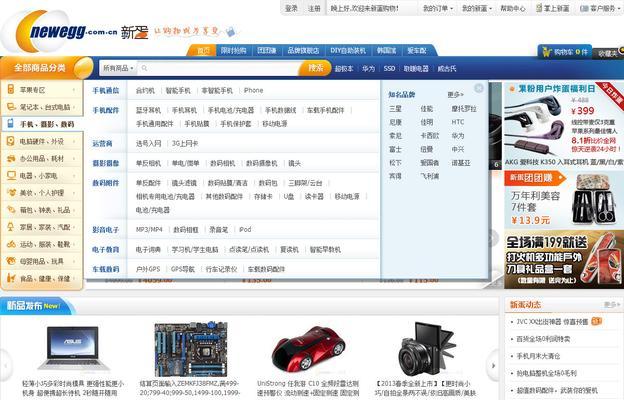Click the customer service icon

(x=584, y=8)
